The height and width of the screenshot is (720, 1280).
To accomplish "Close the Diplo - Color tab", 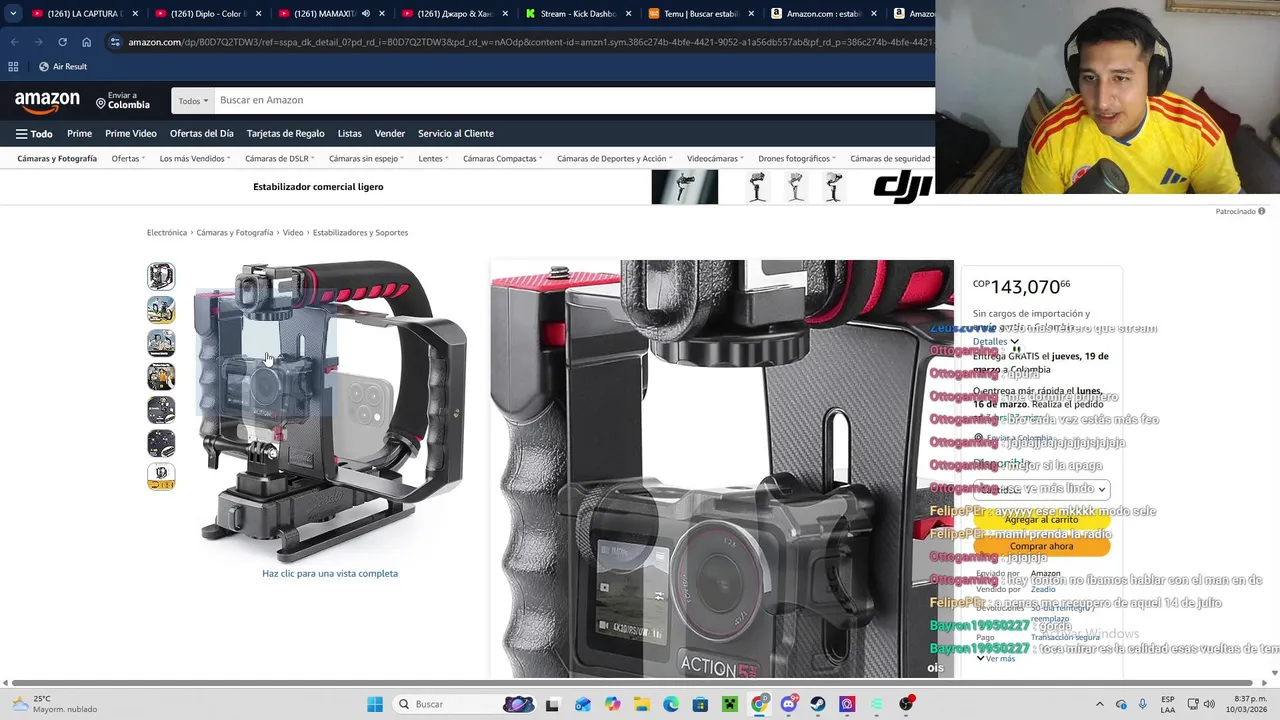I will 258,14.
